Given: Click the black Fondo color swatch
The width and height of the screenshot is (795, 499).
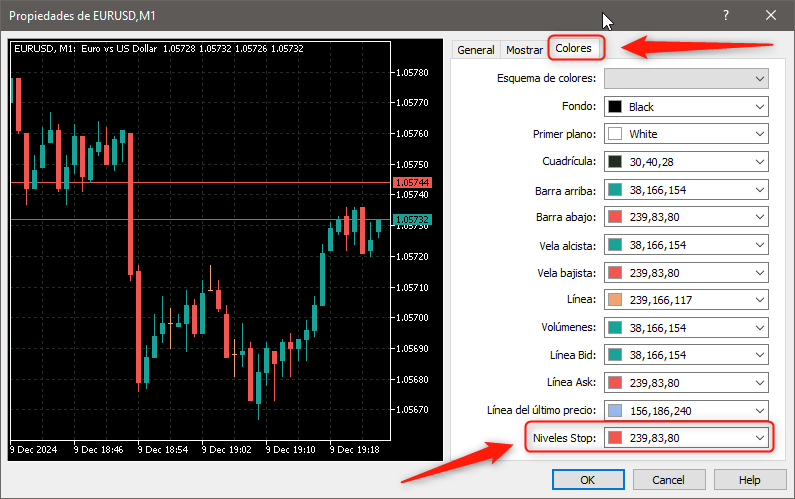Looking at the screenshot, I should tap(615, 106).
